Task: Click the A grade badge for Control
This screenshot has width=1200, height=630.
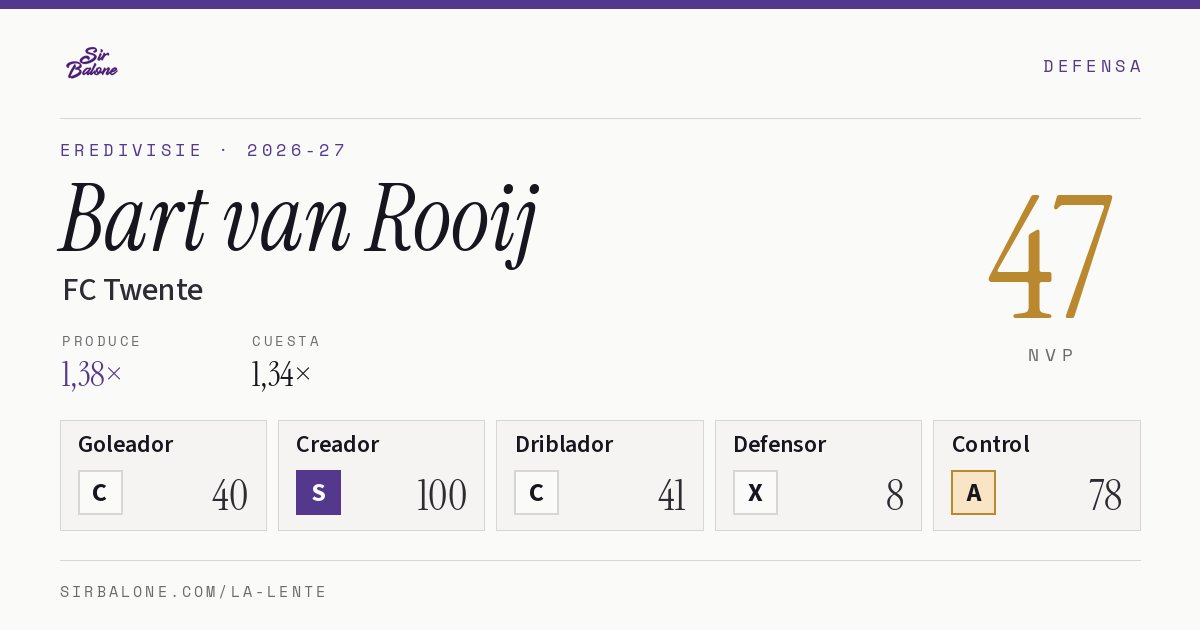Action: [973, 492]
